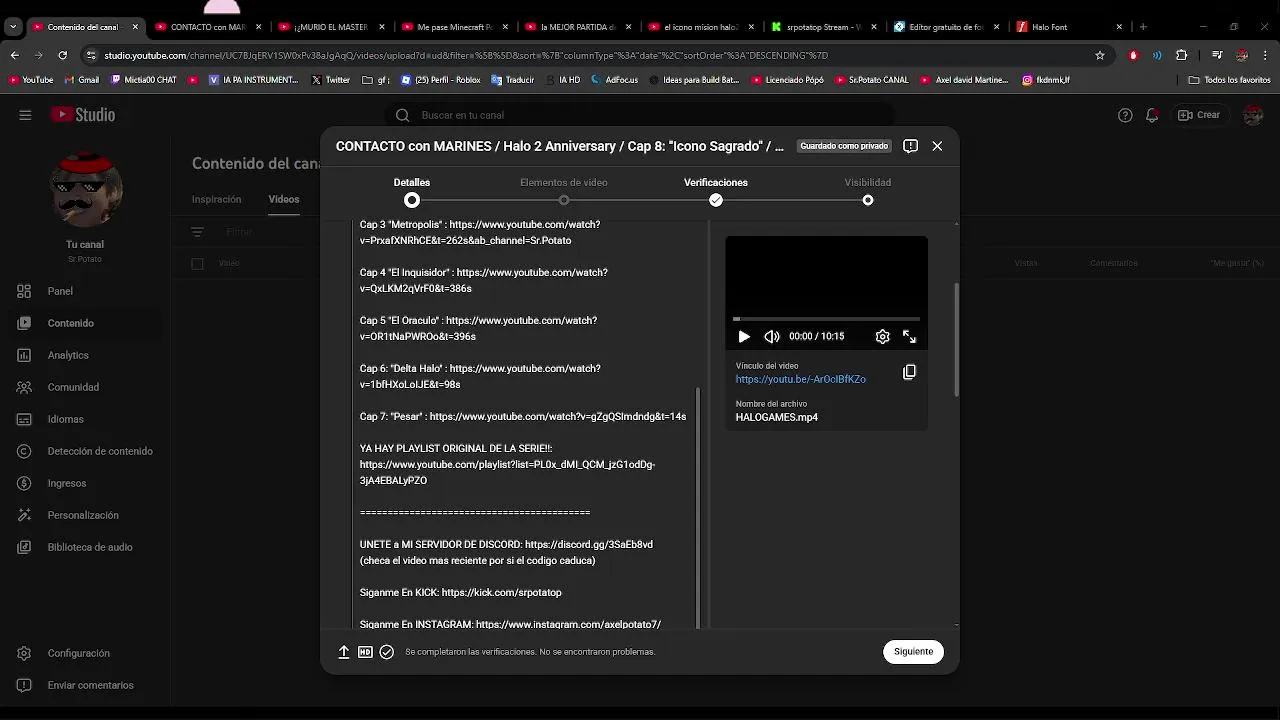Click the HD processing icon
The width and height of the screenshot is (1280, 720).
[365, 652]
